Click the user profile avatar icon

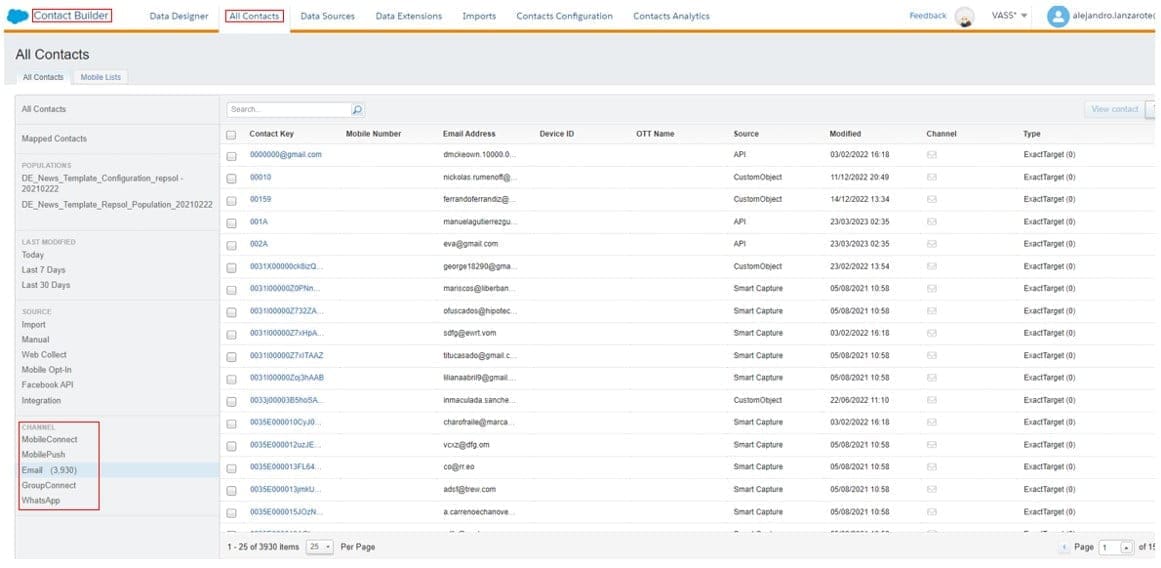tap(1057, 16)
